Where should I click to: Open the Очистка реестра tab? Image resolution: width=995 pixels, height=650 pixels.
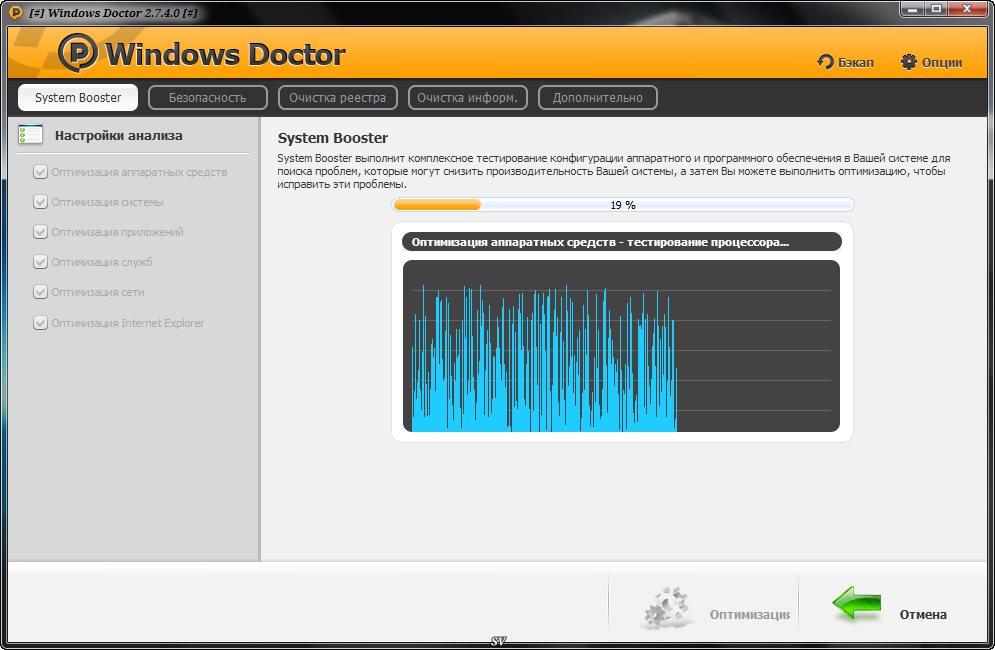pos(338,98)
